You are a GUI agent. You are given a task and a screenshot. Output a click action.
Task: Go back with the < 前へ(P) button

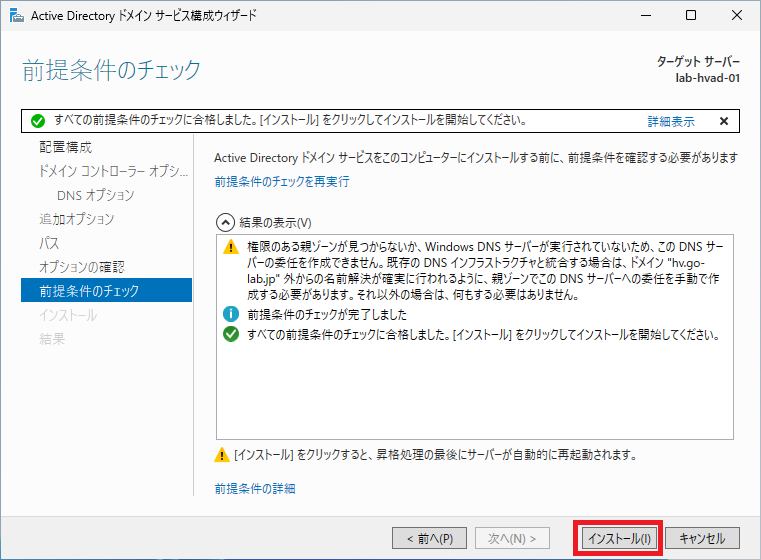click(430, 538)
